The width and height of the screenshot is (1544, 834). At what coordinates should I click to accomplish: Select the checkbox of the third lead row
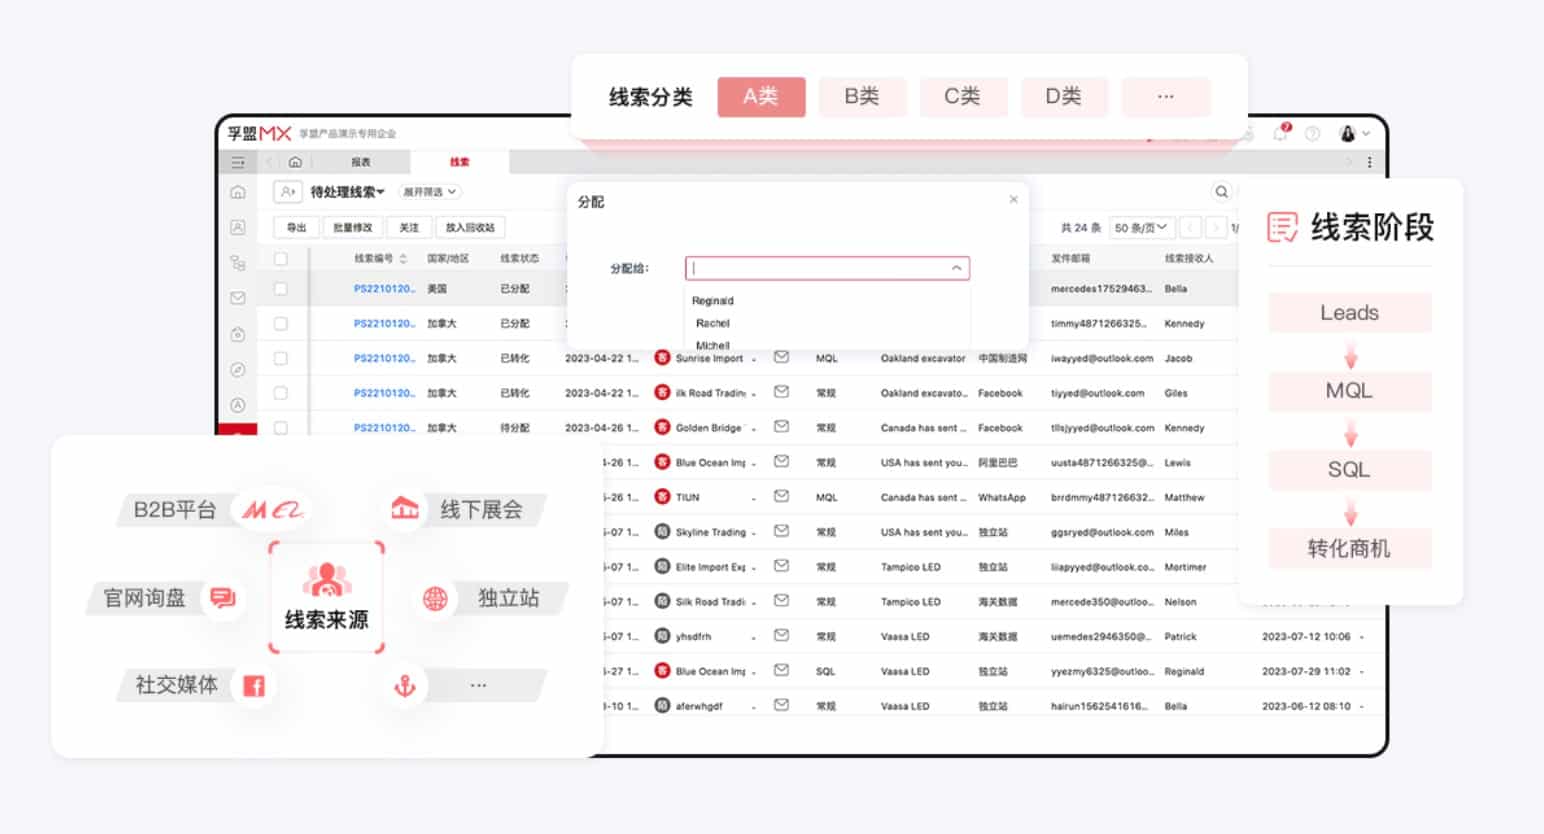[281, 358]
